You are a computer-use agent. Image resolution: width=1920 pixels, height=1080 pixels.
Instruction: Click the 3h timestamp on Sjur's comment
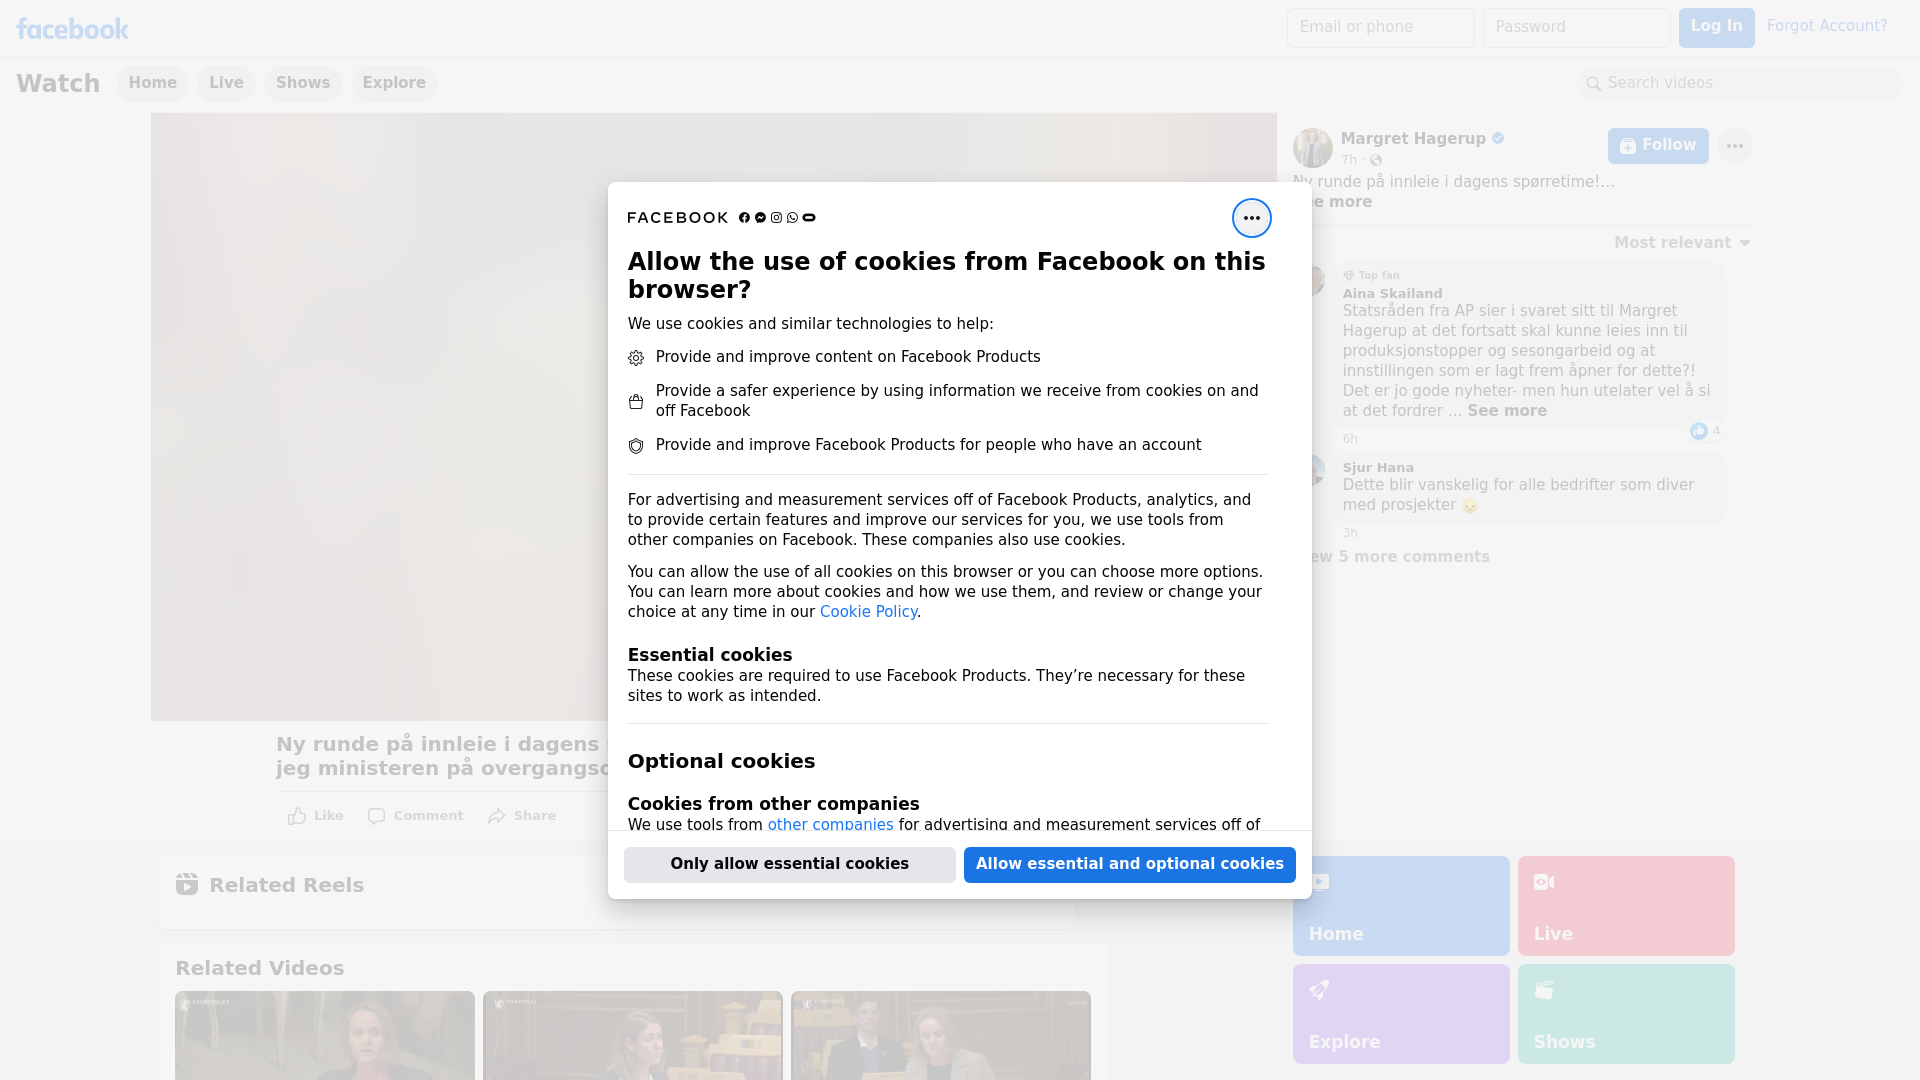pos(1350,533)
